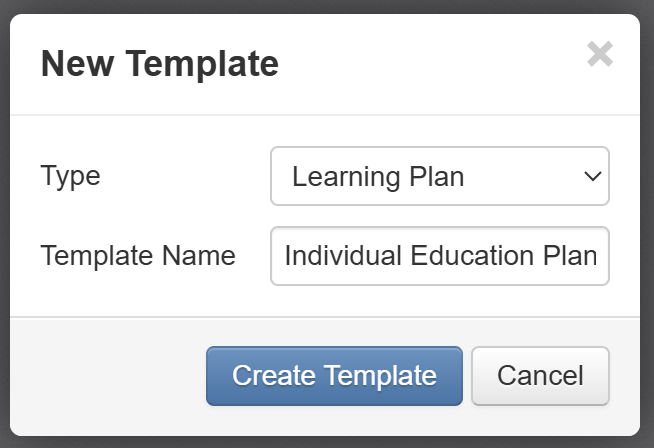This screenshot has height=448, width=654.
Task: Select the Learning Plan value text
Action: click(x=378, y=177)
